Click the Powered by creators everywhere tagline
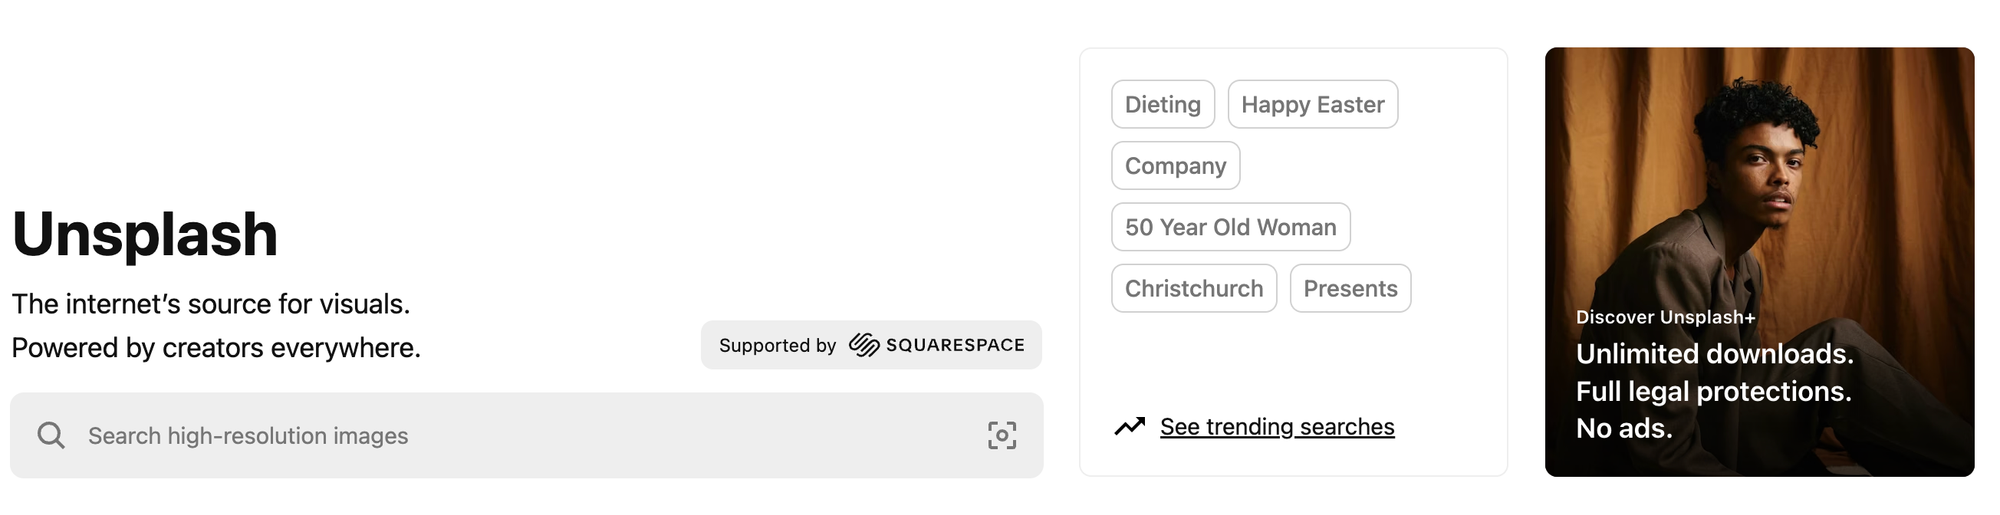This screenshot has height=515, width=2000. (216, 348)
